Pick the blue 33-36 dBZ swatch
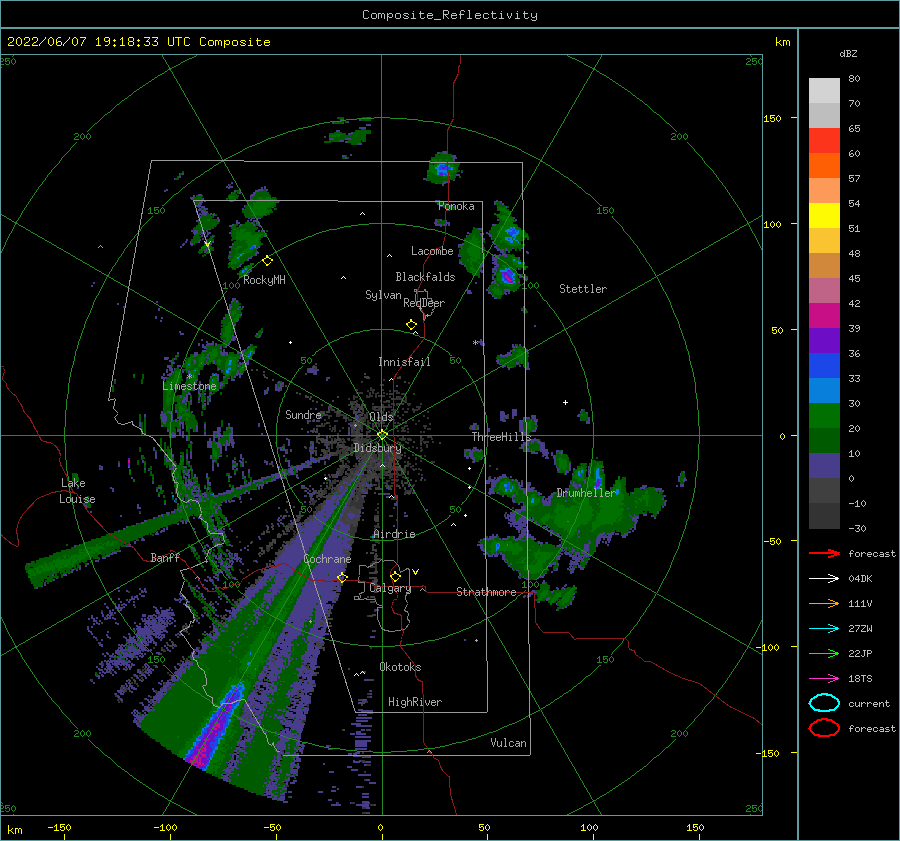The height and width of the screenshot is (841, 900). [824, 366]
